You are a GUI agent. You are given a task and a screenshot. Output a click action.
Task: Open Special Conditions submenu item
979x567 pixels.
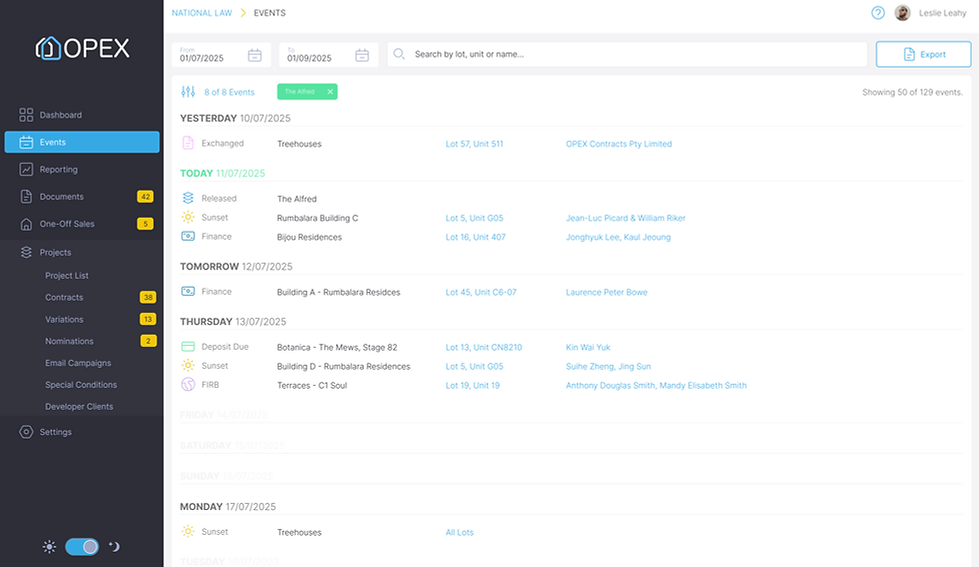click(x=81, y=385)
